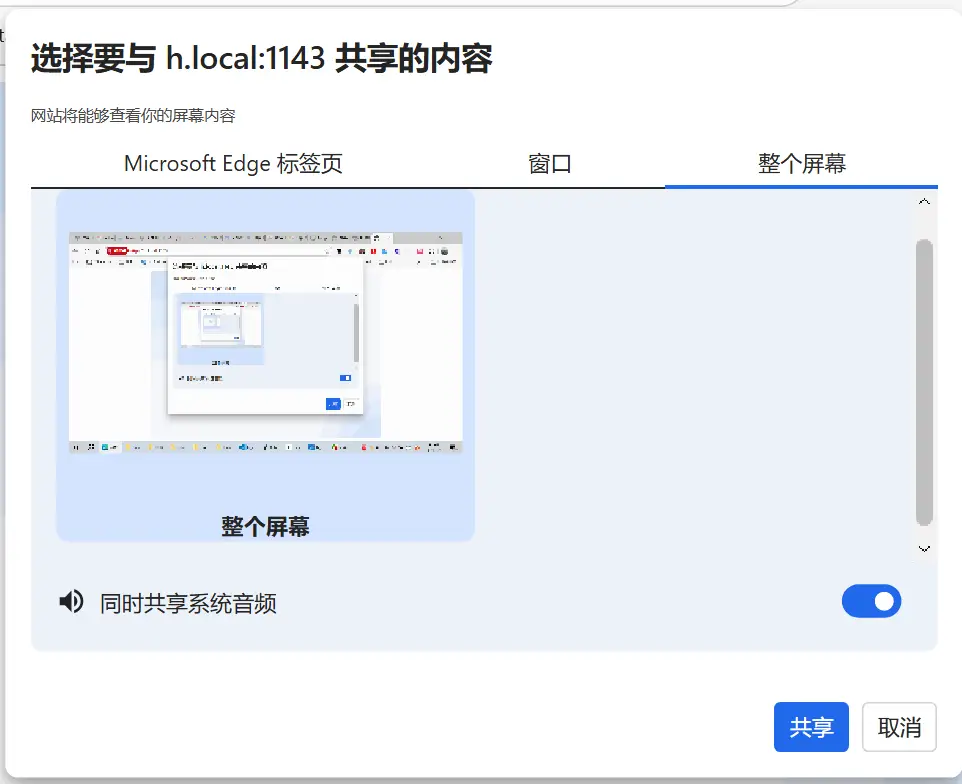Switch to the Microsoft Edge 标签页 tab
Viewport: 962px width, 784px height.
coord(233,164)
